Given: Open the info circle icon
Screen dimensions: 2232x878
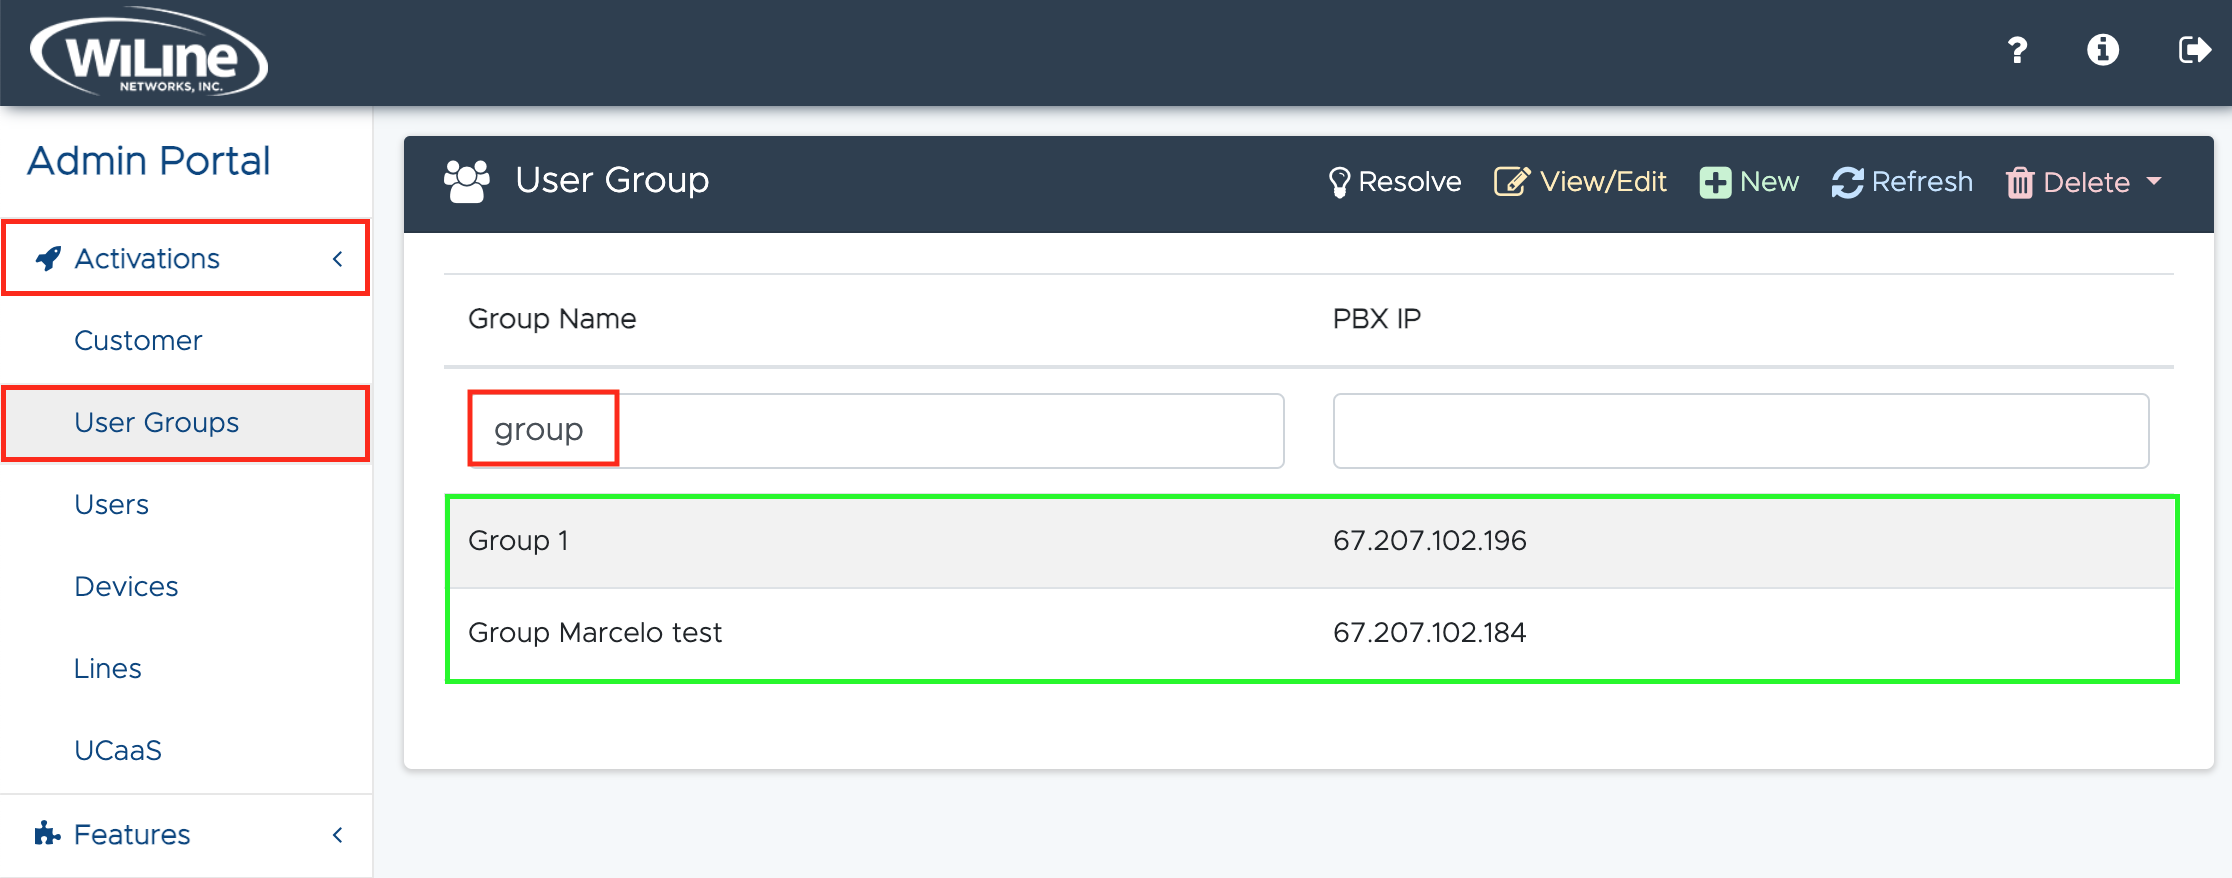Looking at the screenshot, I should [2102, 50].
